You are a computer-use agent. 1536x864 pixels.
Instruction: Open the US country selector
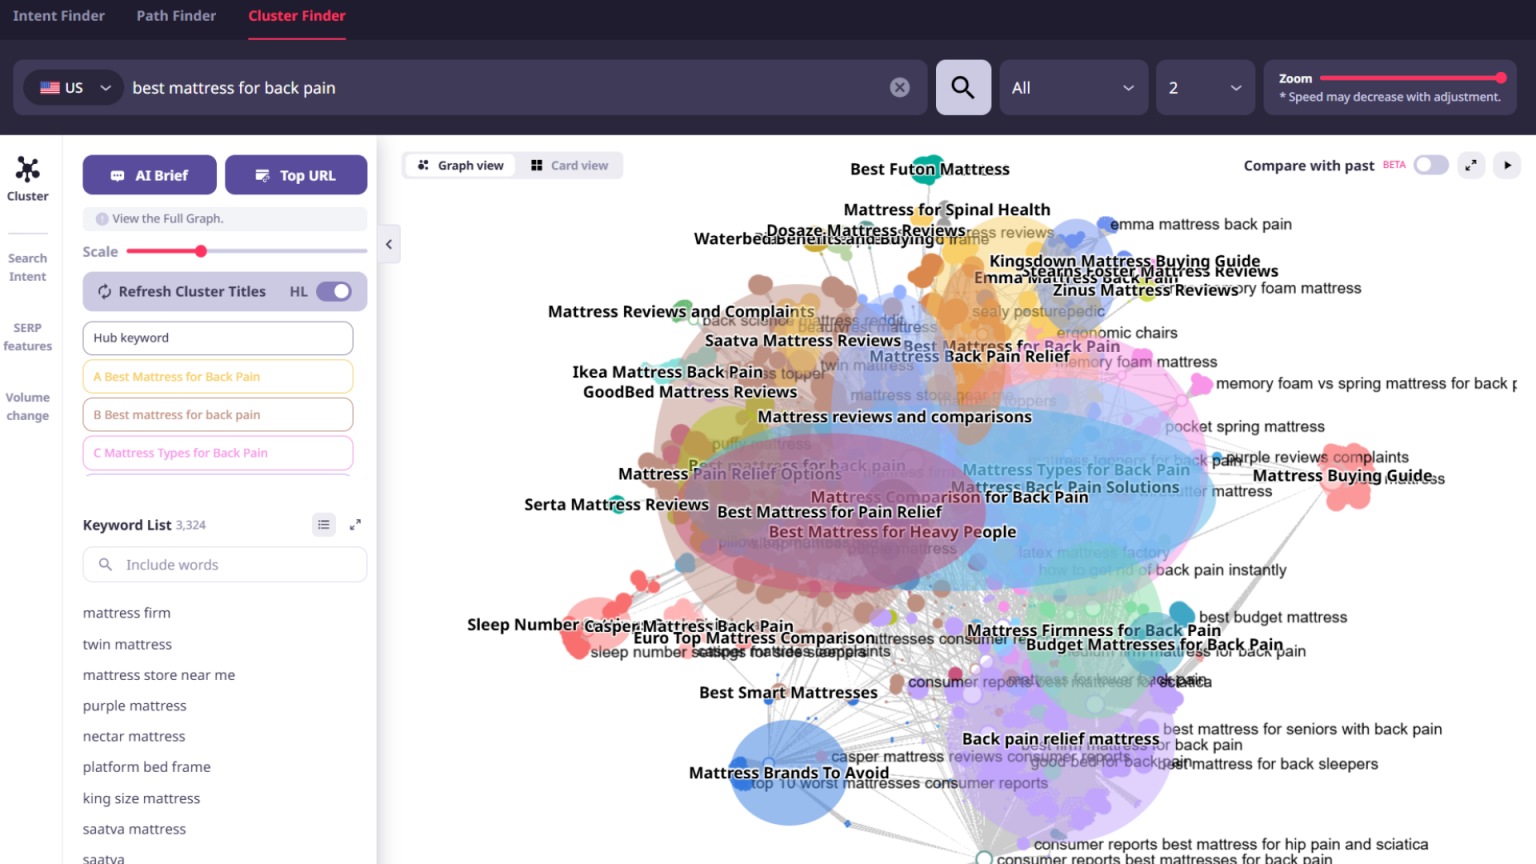point(72,87)
